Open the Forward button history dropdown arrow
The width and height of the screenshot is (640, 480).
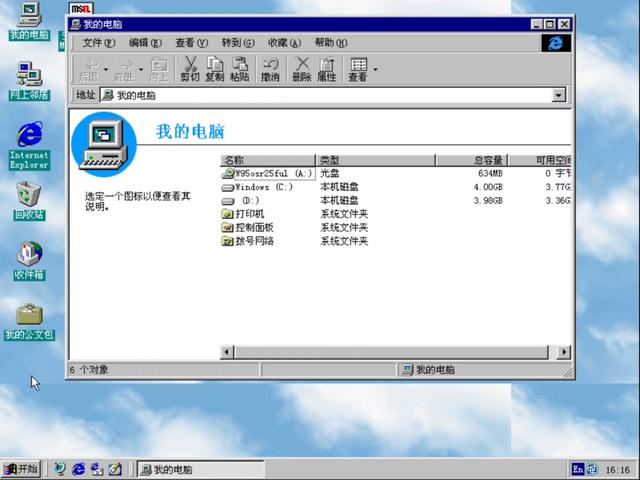[x=141, y=69]
